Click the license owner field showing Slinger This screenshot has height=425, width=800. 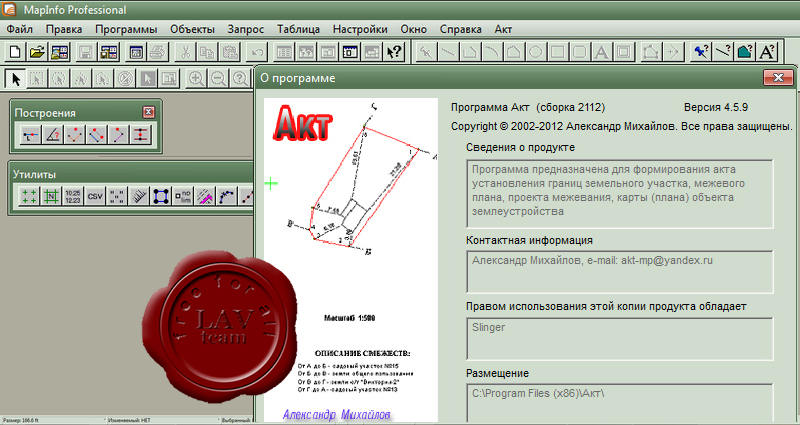pos(620,338)
